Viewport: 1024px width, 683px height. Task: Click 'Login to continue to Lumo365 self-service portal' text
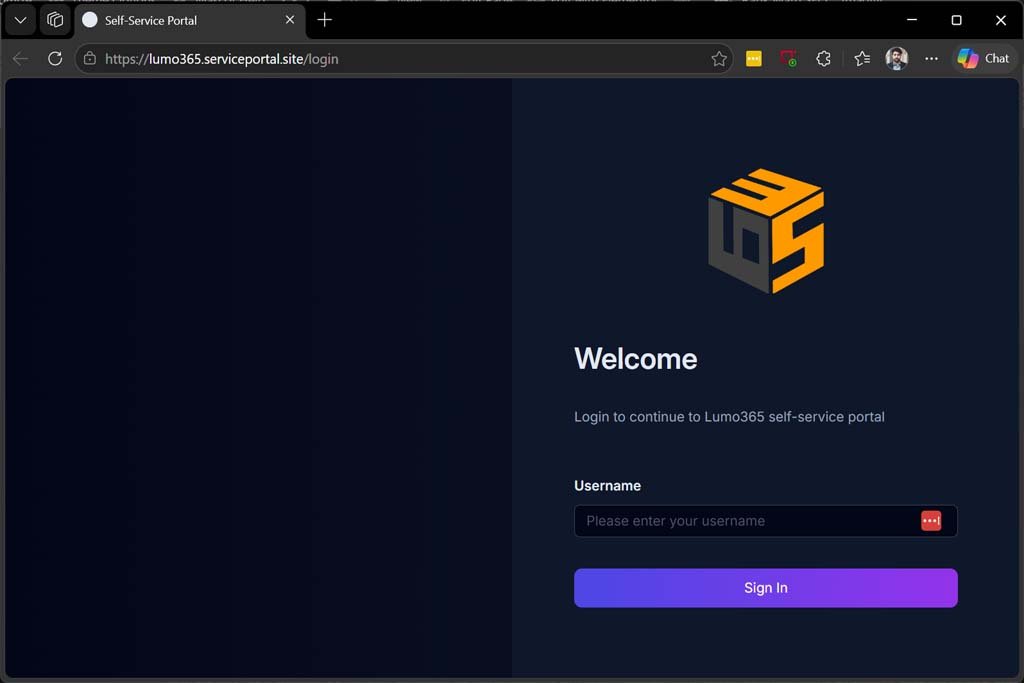pos(729,417)
